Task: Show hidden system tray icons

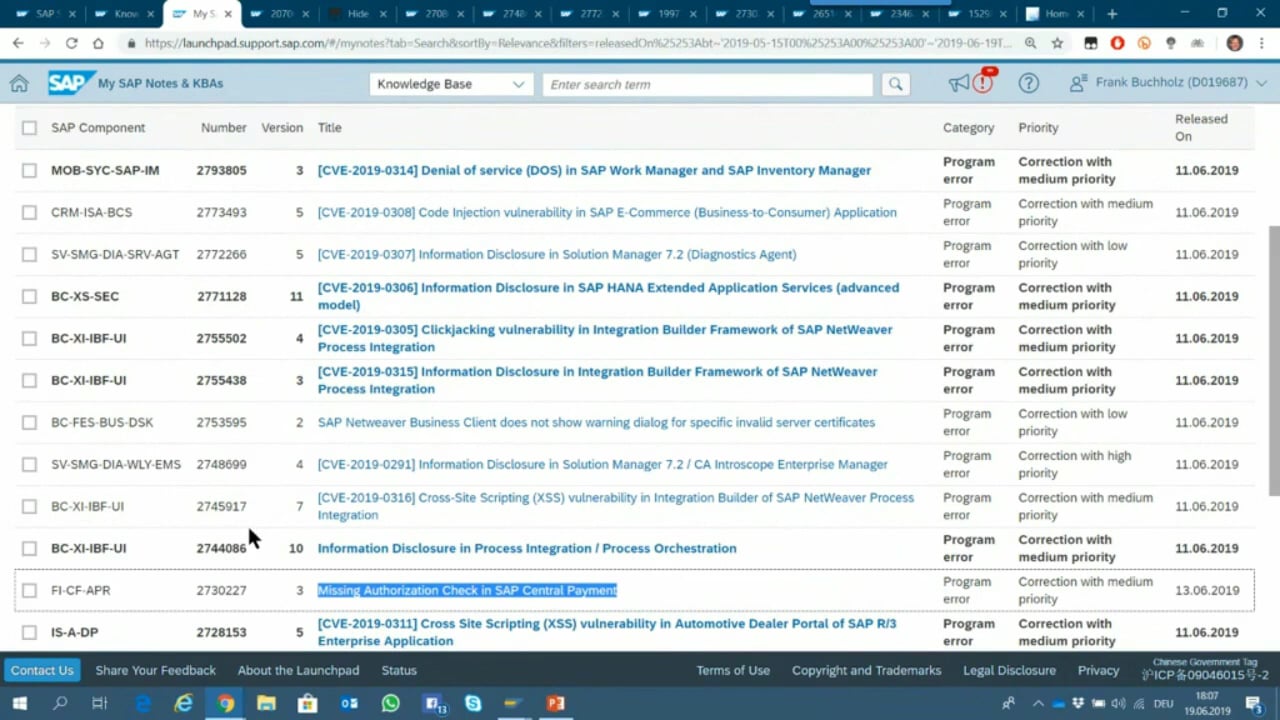Action: click(1038, 704)
